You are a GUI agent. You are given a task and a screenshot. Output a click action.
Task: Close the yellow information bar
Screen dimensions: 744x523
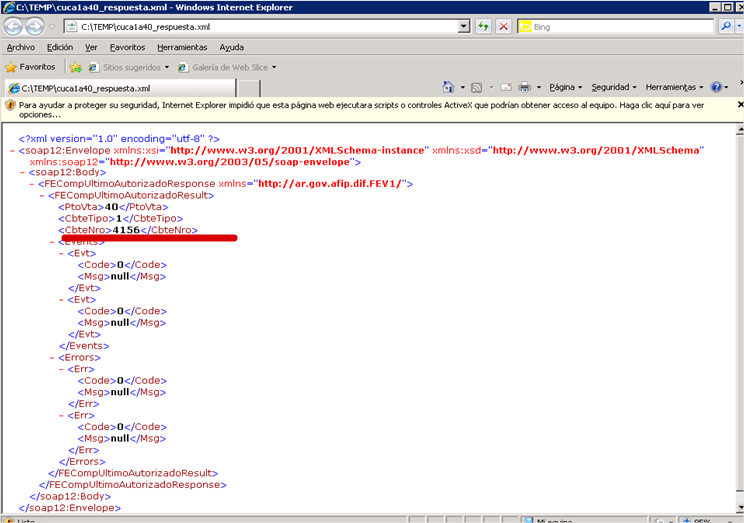pos(740,104)
